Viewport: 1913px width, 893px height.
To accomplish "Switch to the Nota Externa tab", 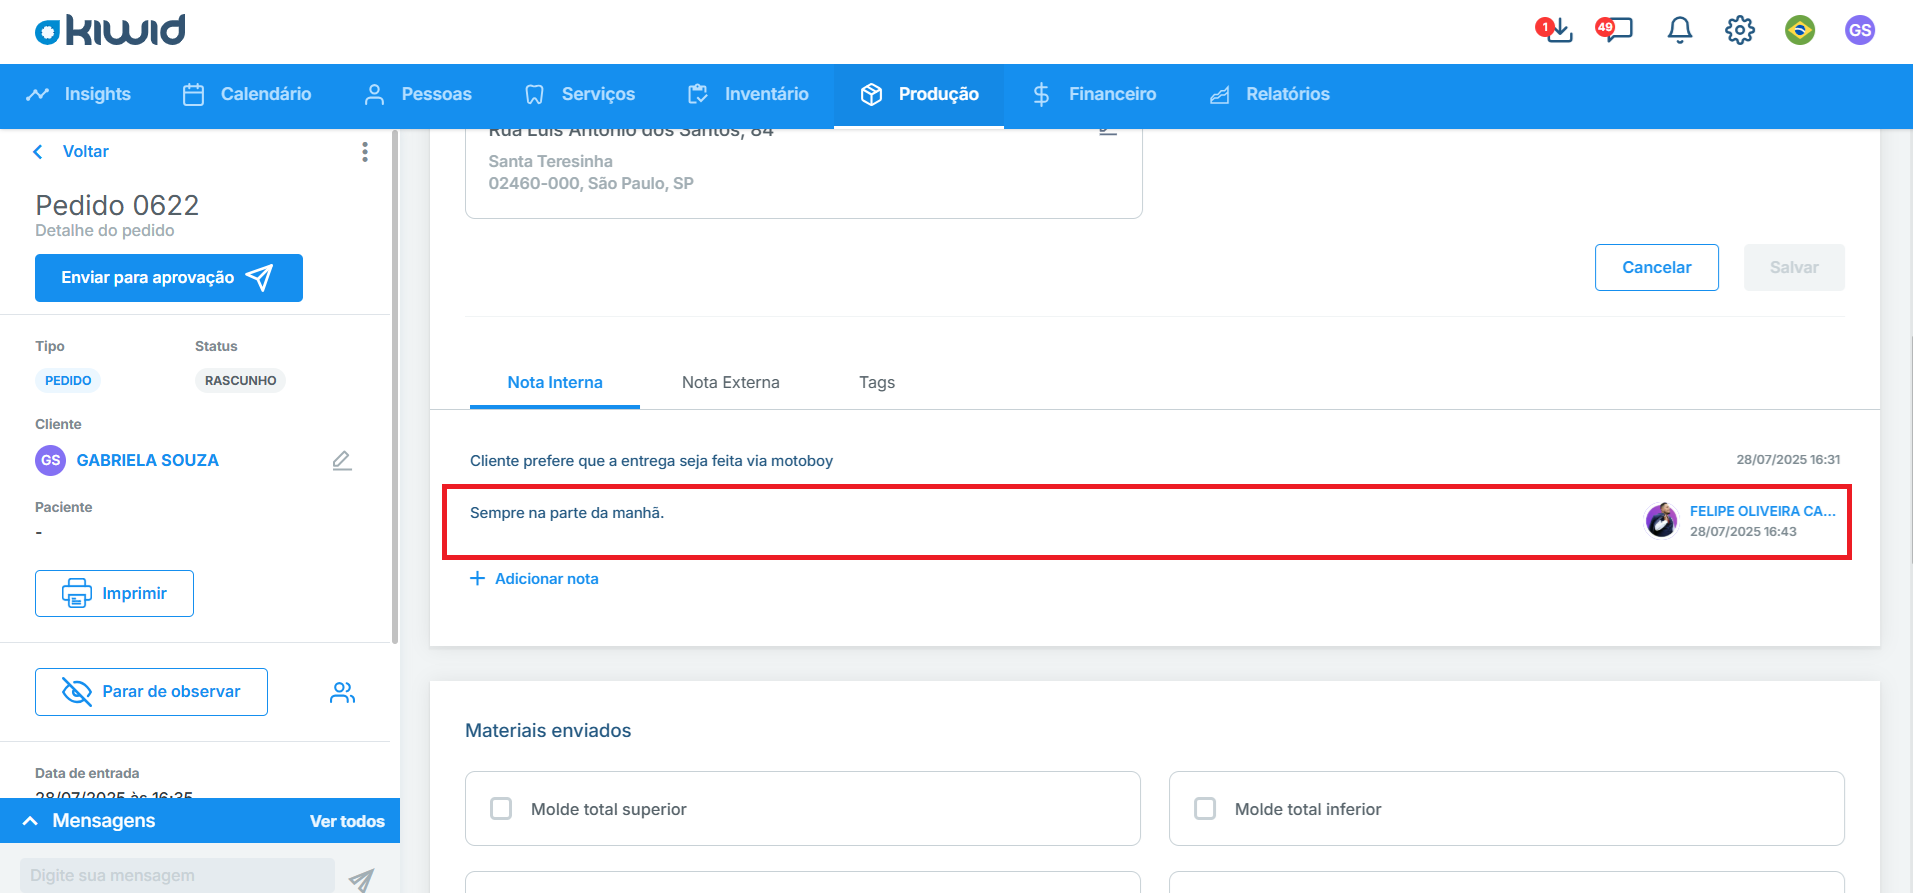I will (731, 382).
